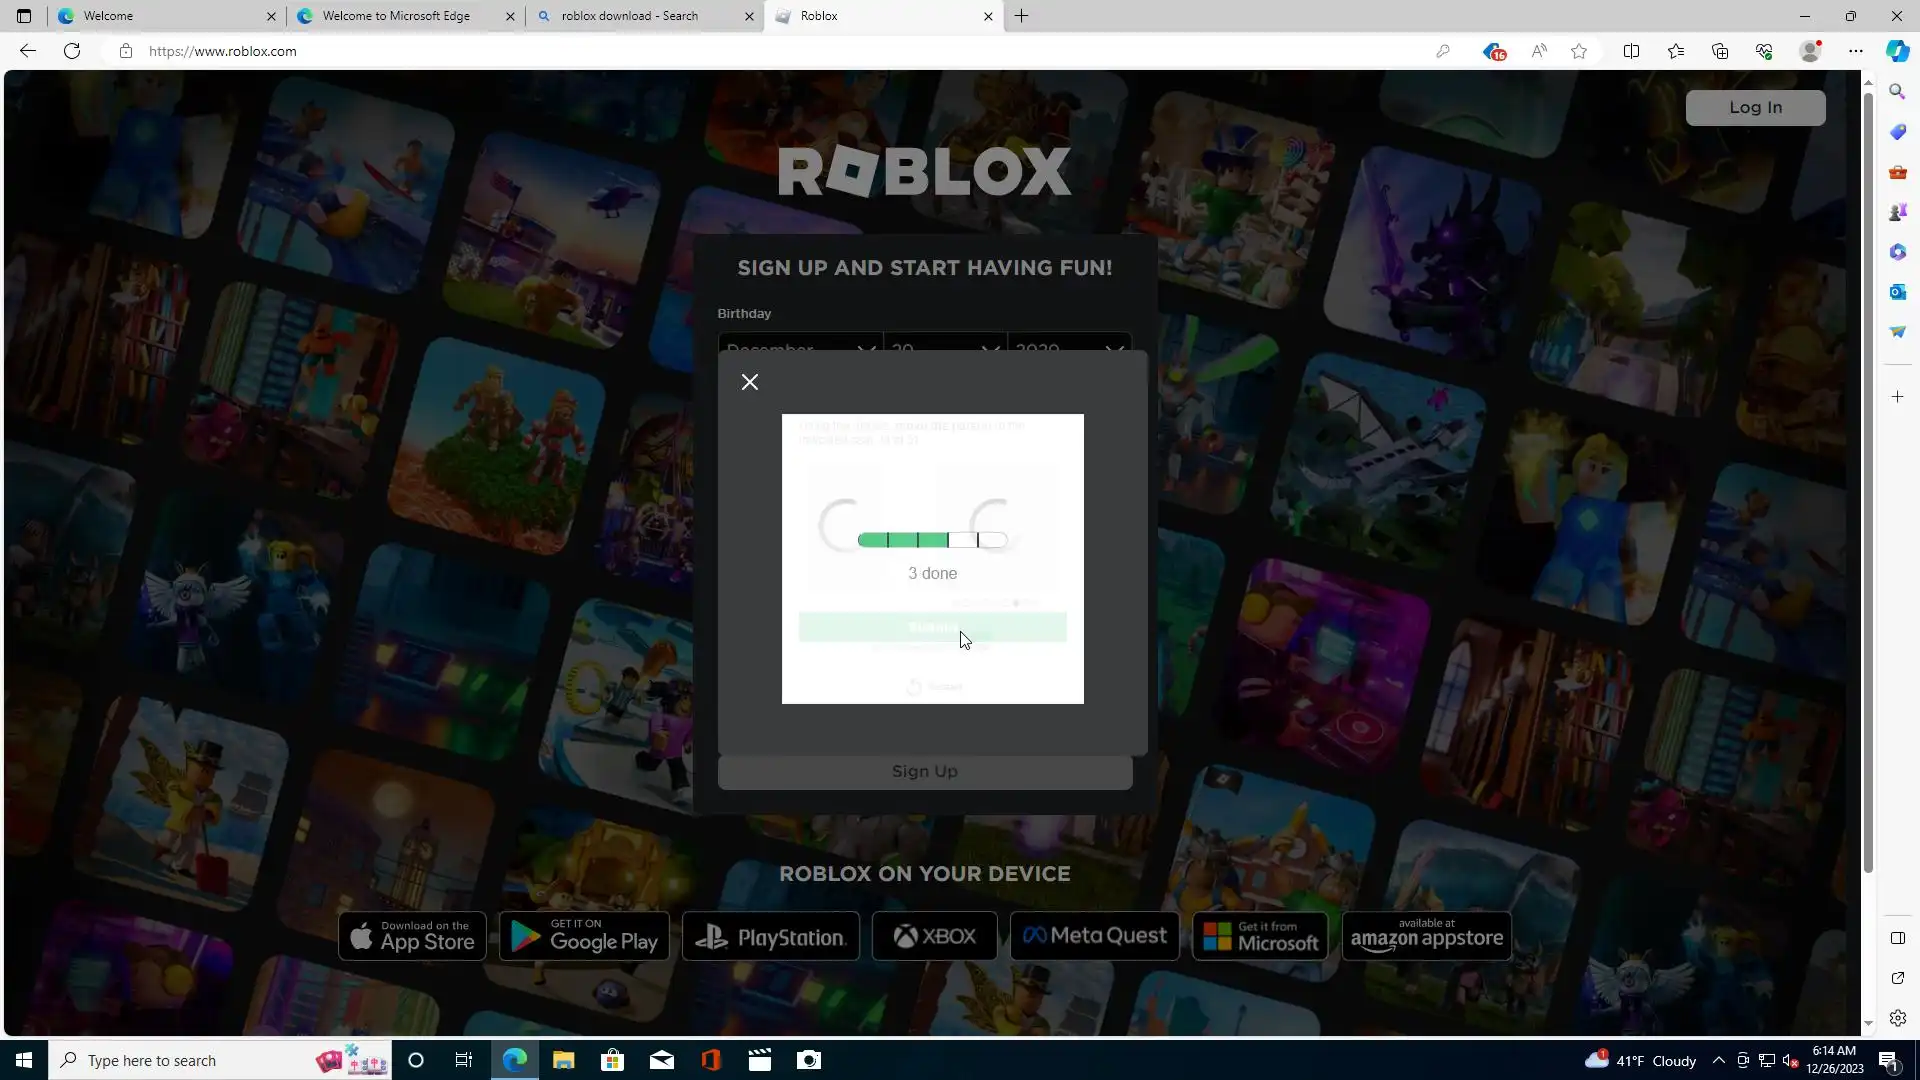Close the captcha verification dialog
Viewport: 1920px width, 1080px height.
750,382
